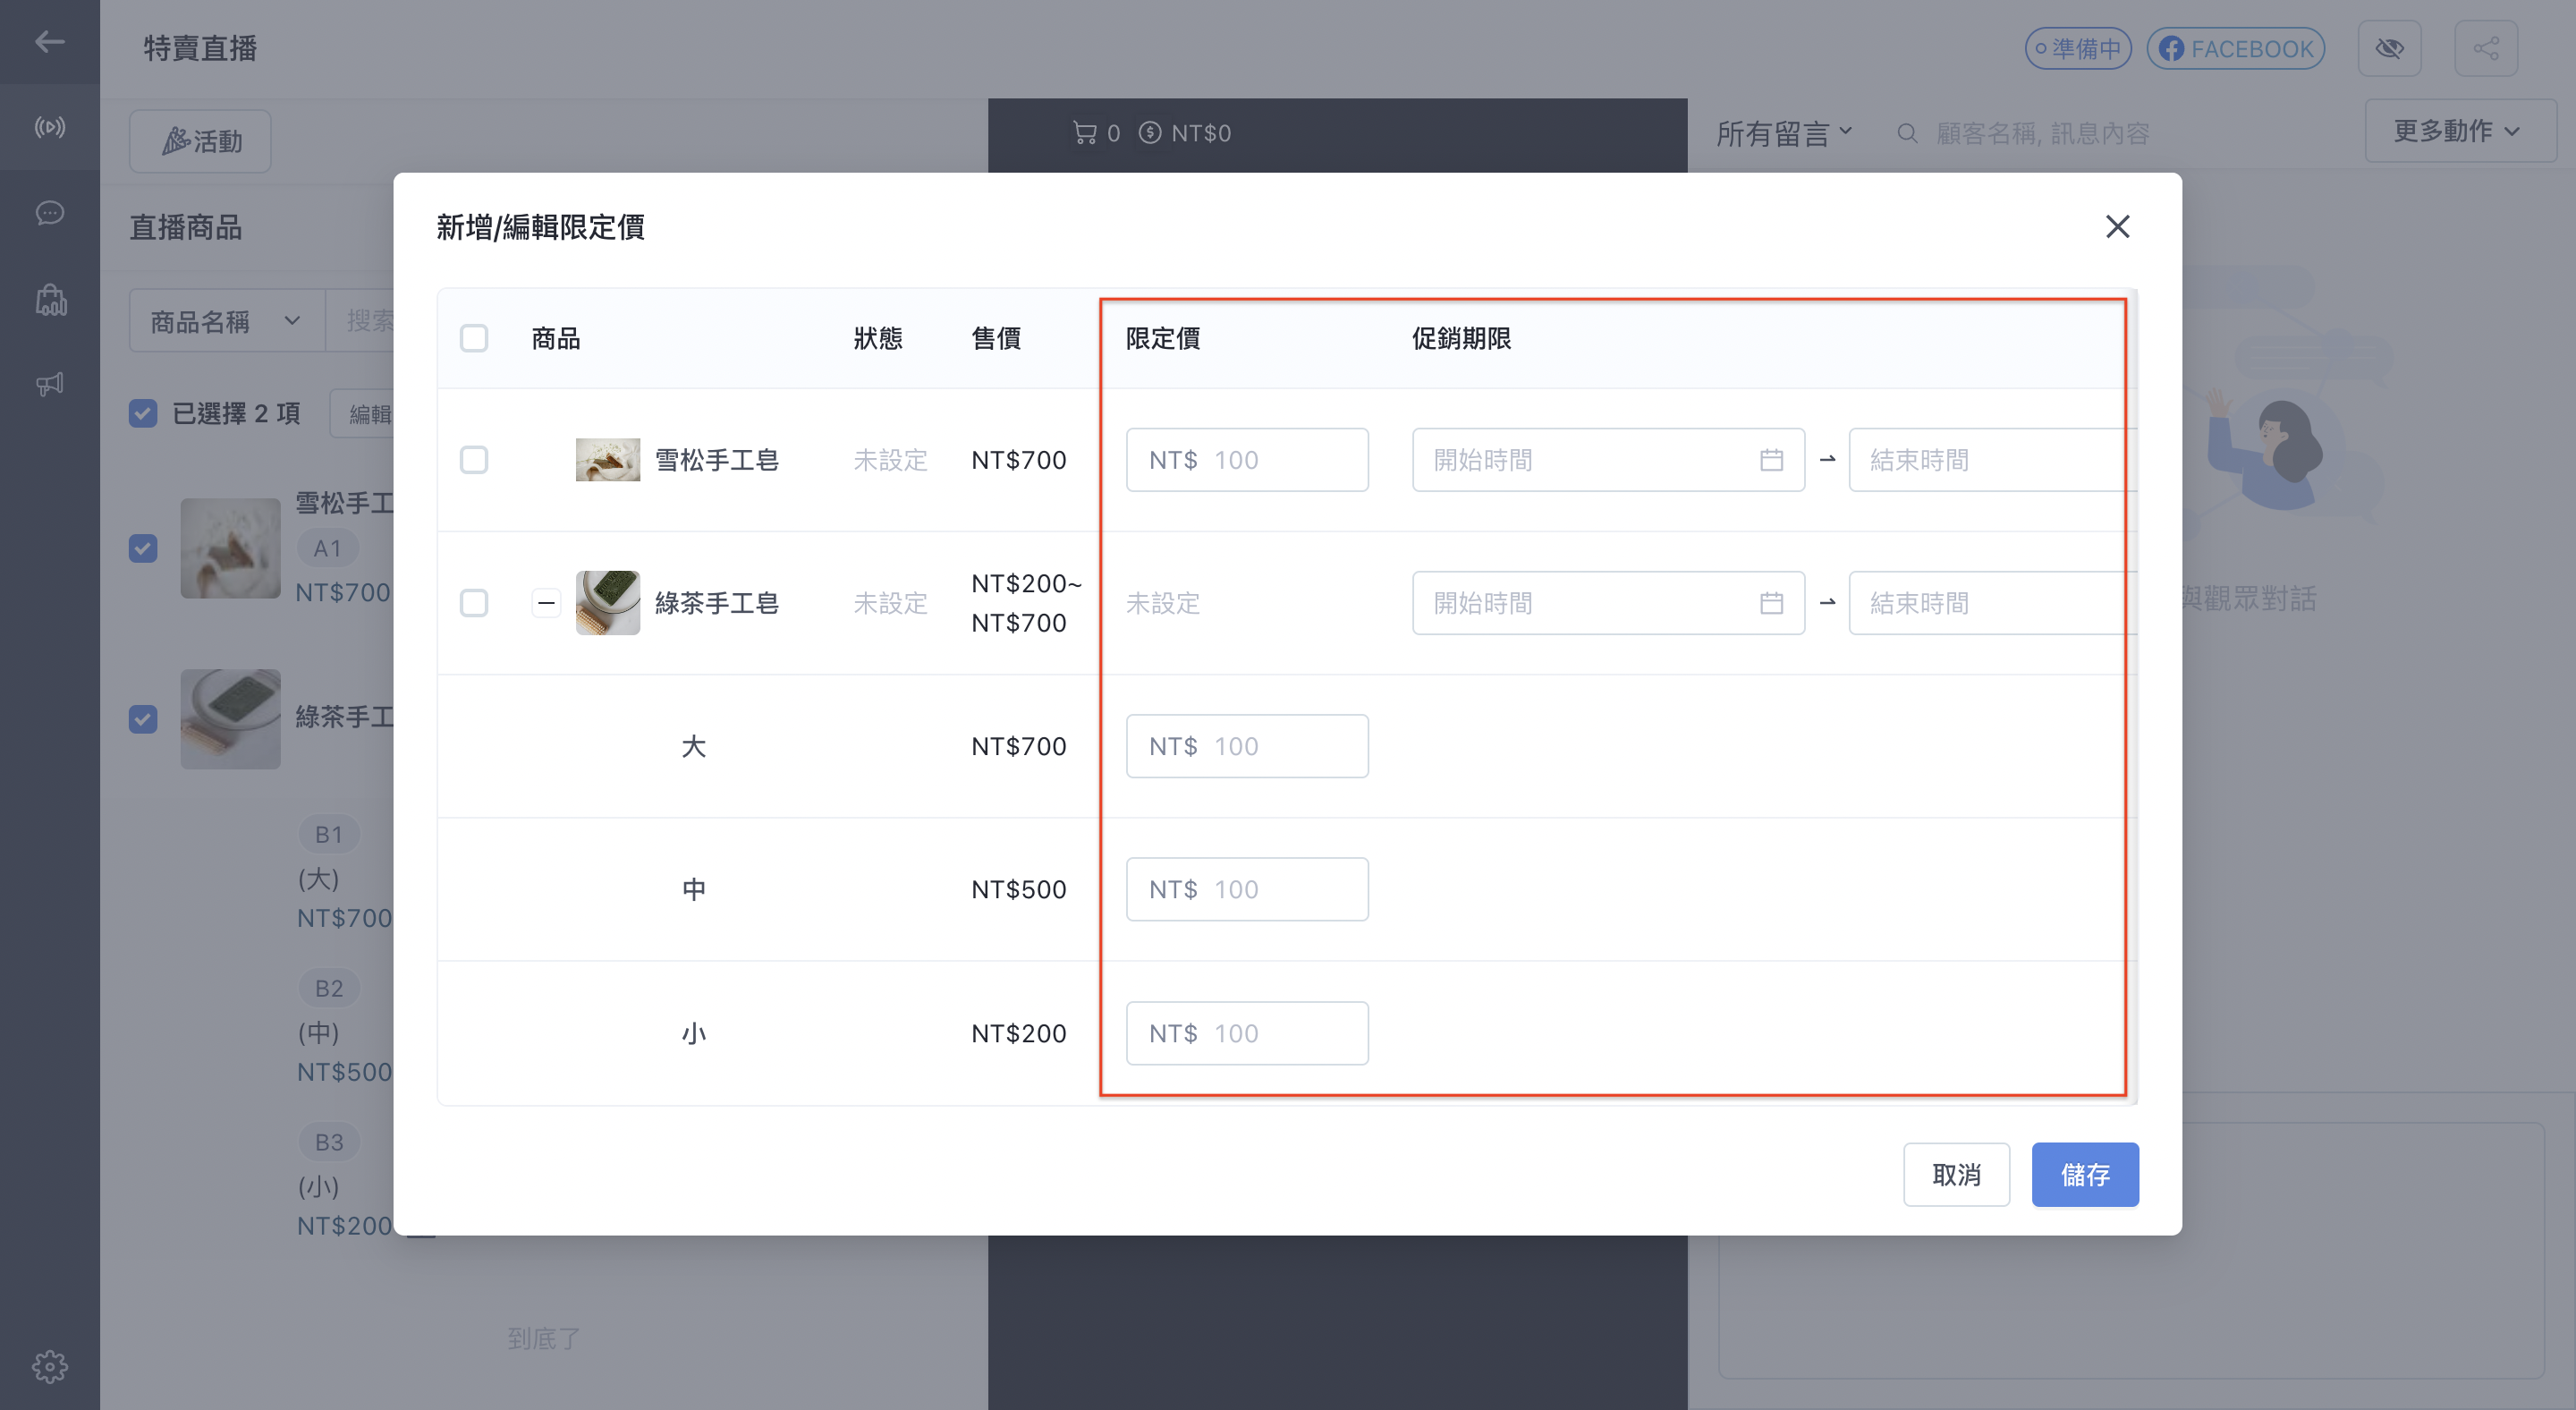Image resolution: width=2576 pixels, height=1410 pixels.
Task: Collapse 綠茶手工皂 variant rows
Action: tap(546, 603)
